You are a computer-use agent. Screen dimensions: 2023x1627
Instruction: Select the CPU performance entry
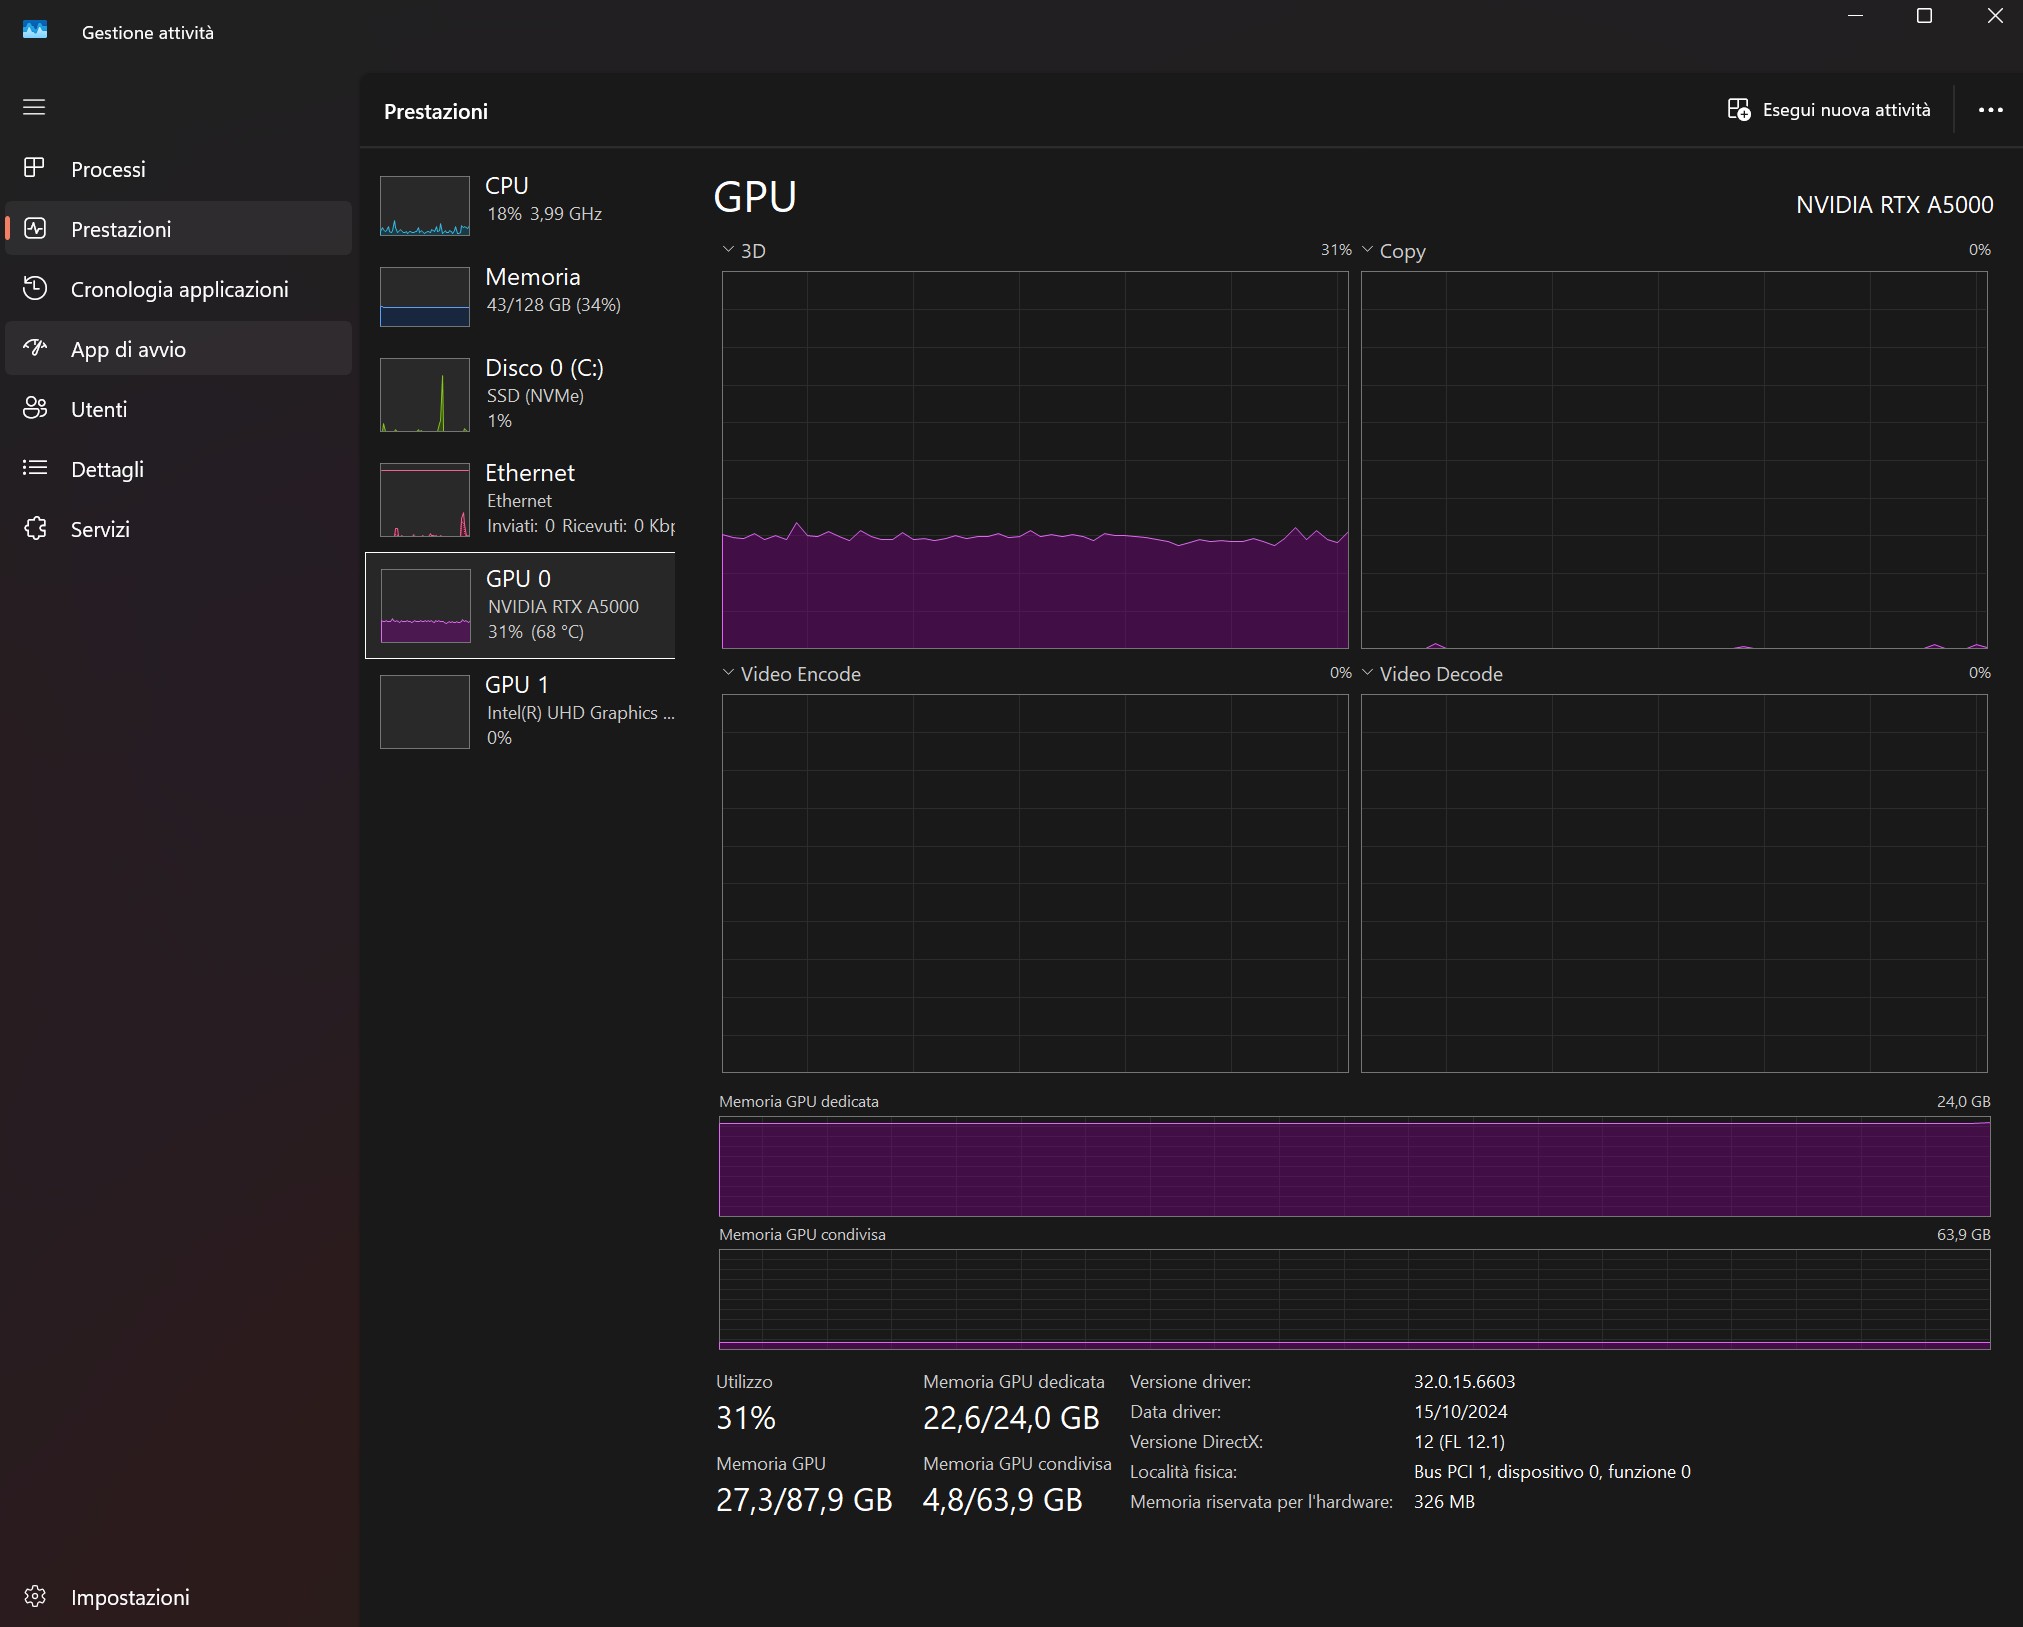point(525,205)
